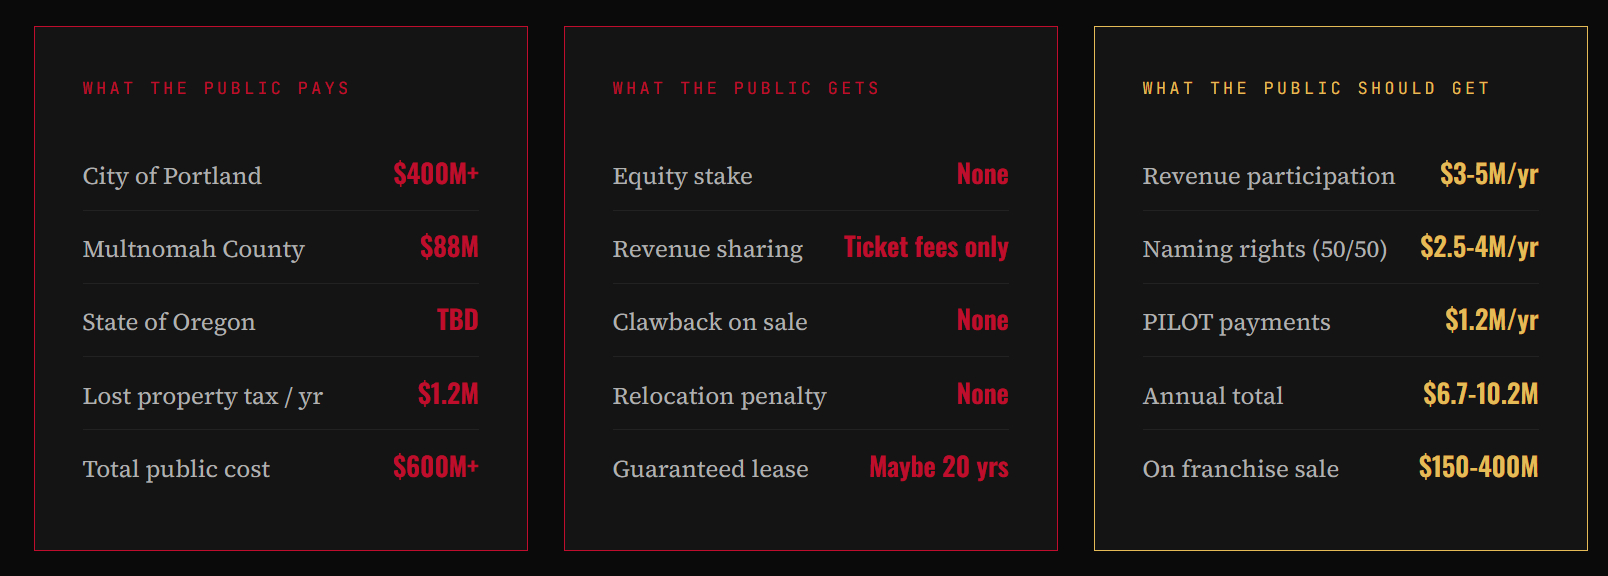Click the None value beside Relocation penalty

[982, 394]
